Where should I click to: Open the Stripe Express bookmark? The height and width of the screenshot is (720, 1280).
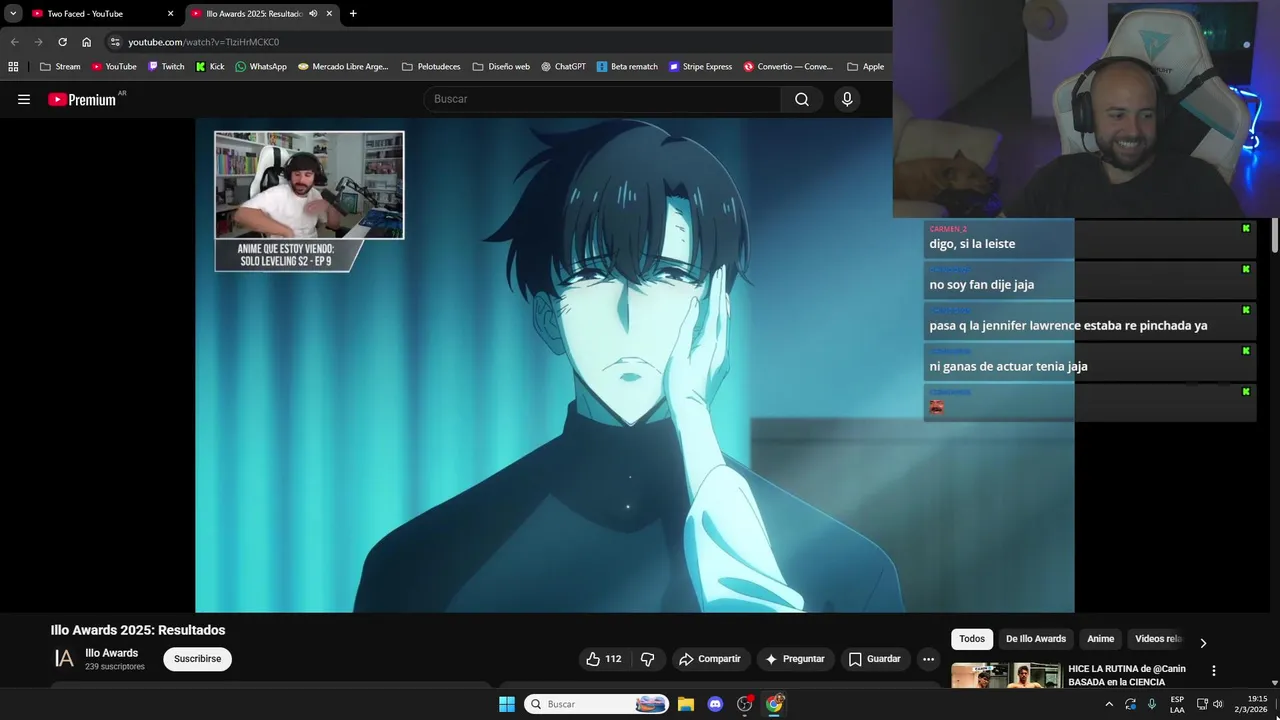tap(700, 67)
